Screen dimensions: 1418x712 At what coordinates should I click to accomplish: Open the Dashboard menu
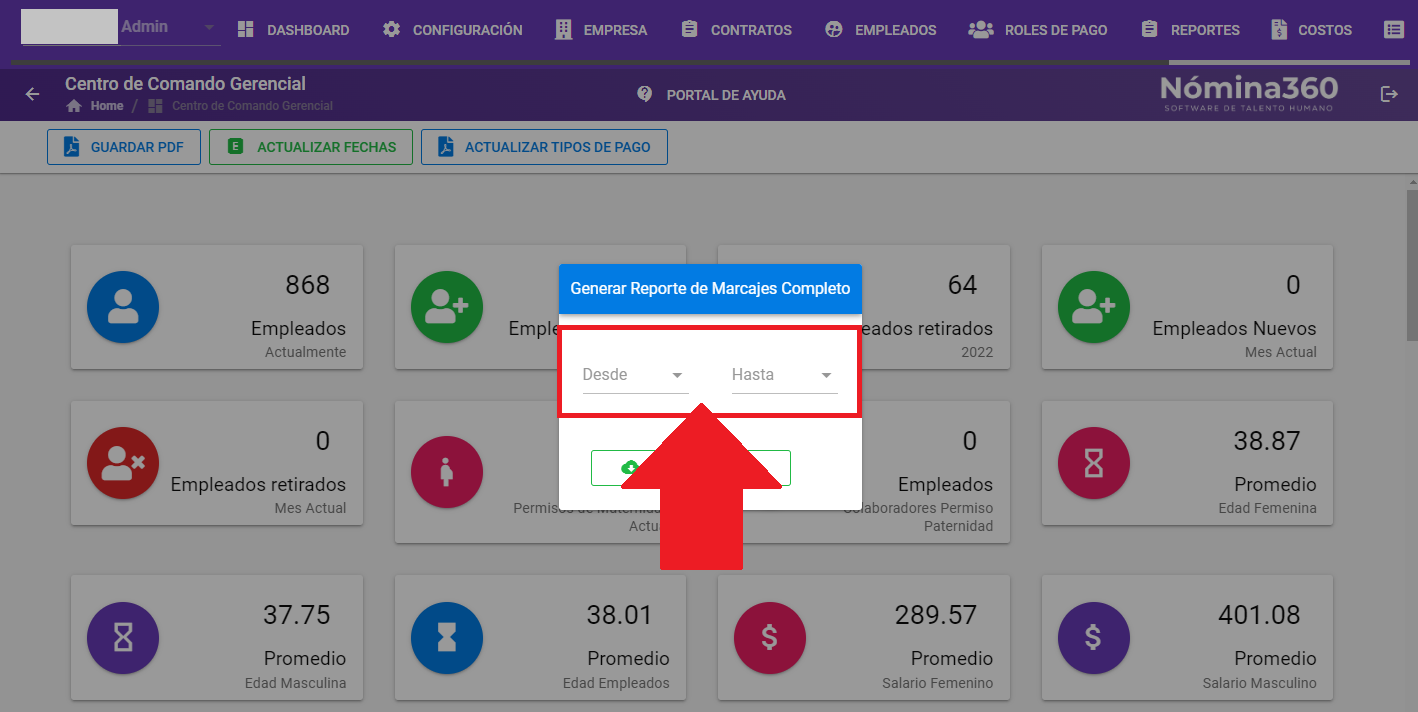tap(293, 30)
